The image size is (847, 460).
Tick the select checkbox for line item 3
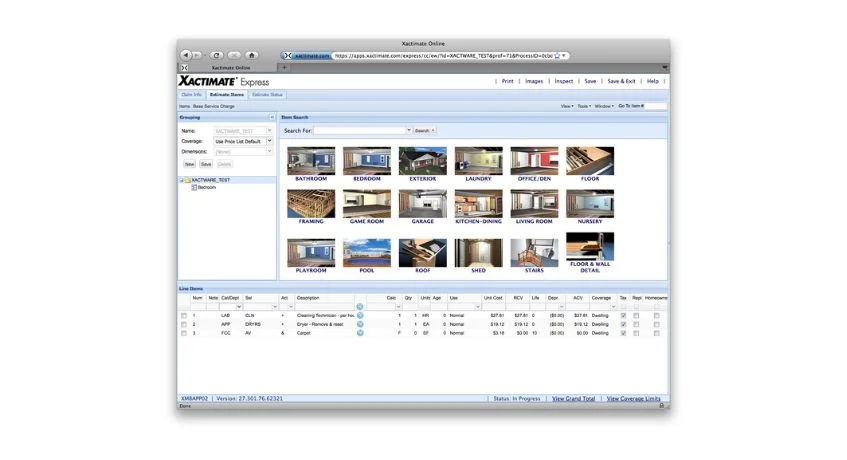pyautogui.click(x=184, y=333)
